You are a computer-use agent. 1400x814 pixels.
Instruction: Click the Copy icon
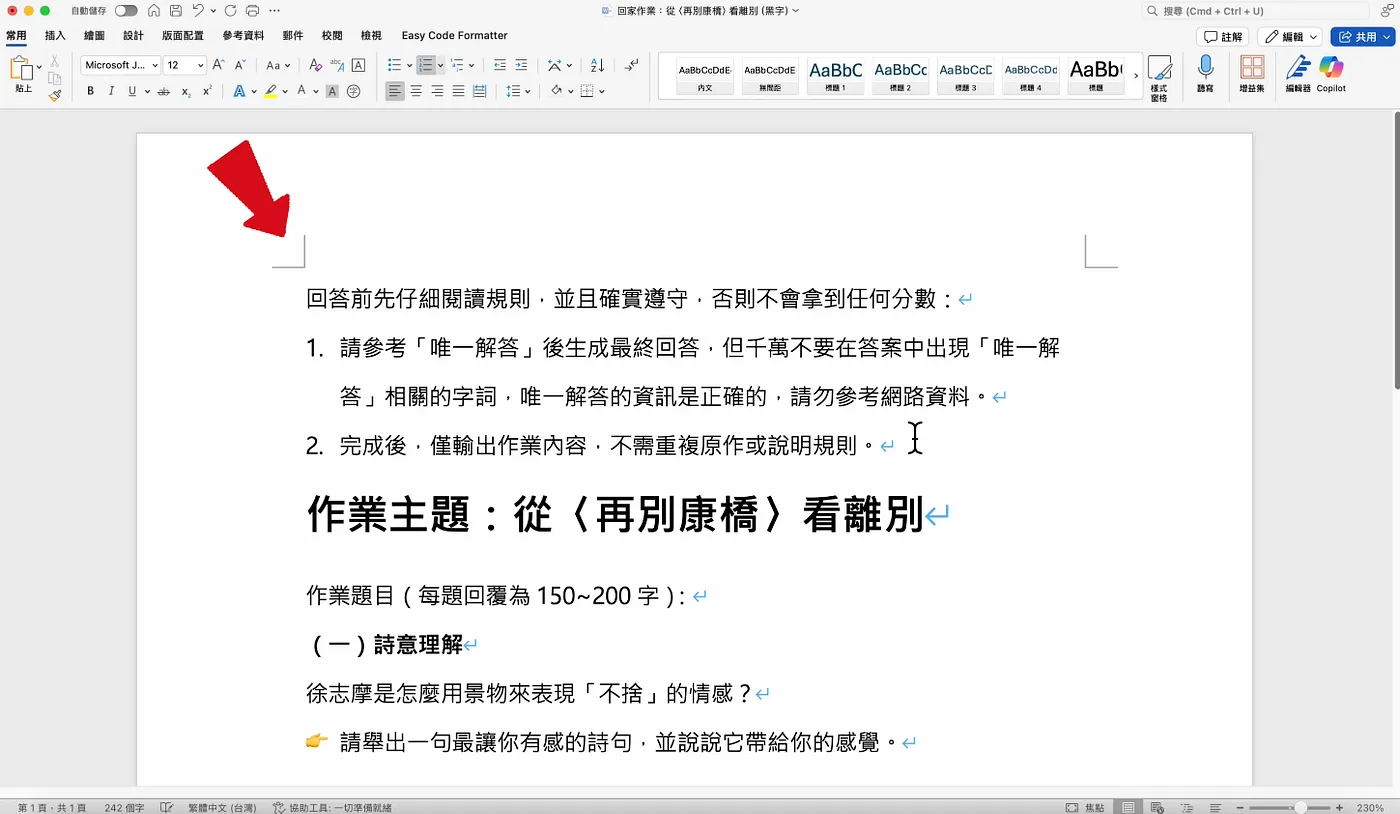(x=55, y=78)
